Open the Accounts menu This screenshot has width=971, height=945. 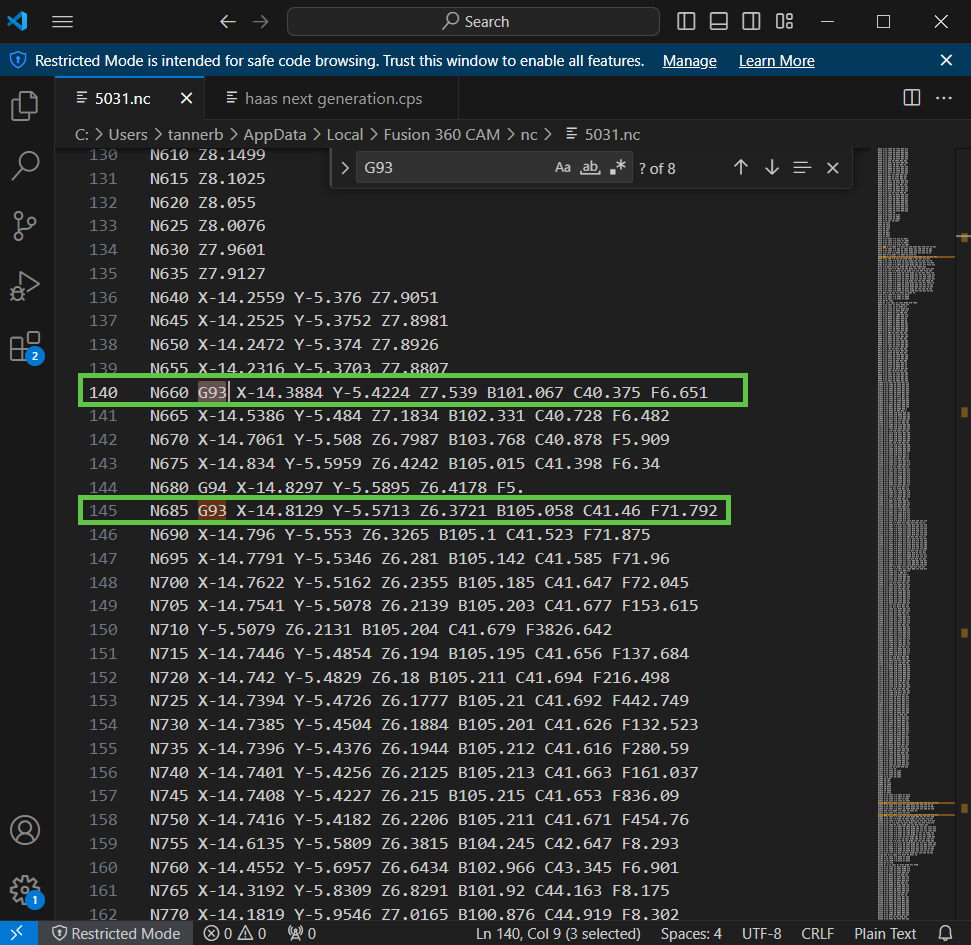tap(25, 830)
